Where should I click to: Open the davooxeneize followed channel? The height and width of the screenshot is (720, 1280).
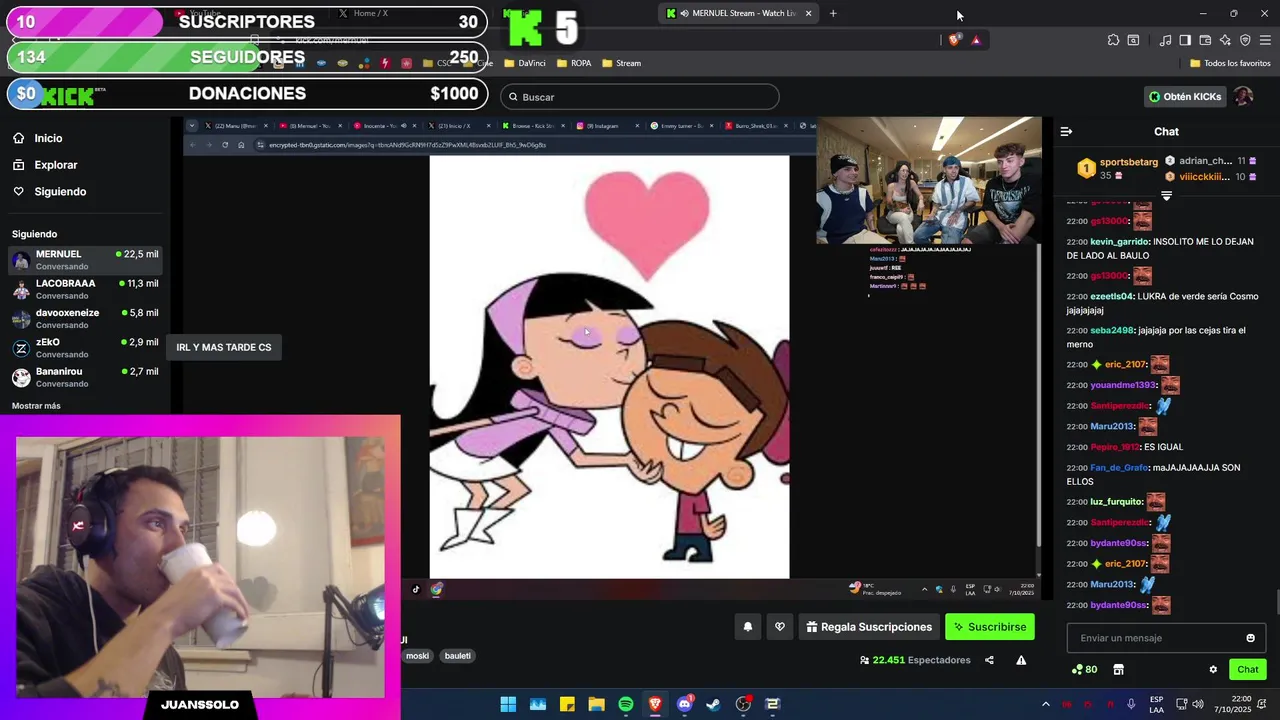(x=85, y=318)
